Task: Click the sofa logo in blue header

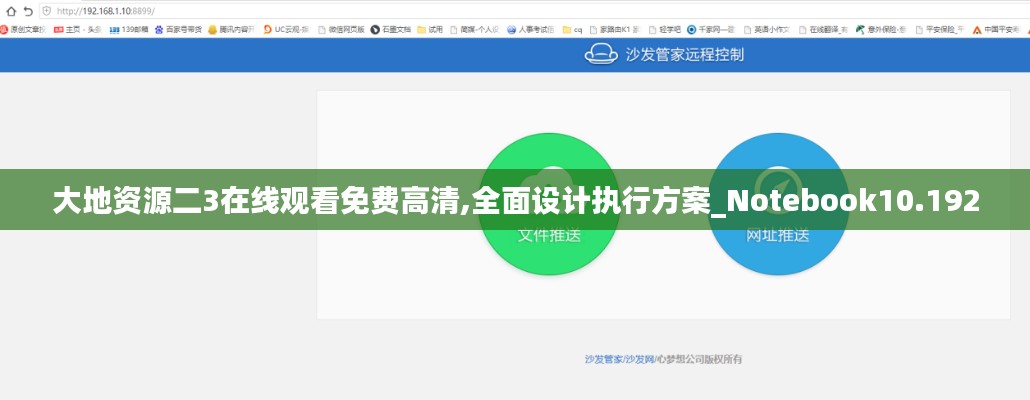Action: (x=601, y=54)
